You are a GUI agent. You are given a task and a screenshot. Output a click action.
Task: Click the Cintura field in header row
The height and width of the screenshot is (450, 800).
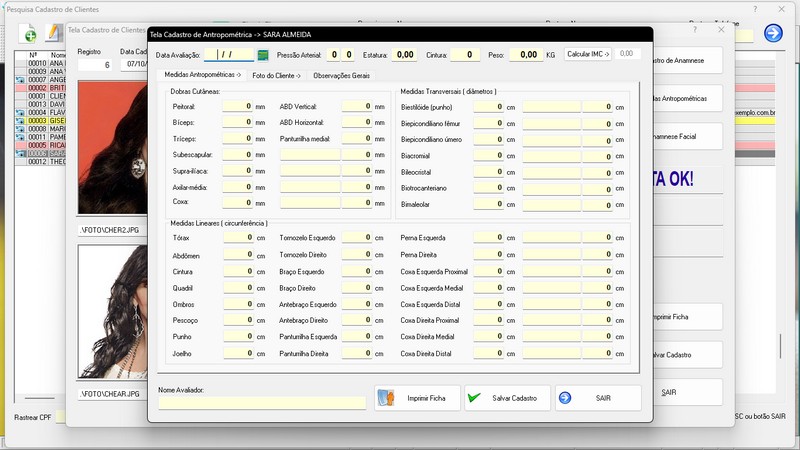[x=464, y=55]
